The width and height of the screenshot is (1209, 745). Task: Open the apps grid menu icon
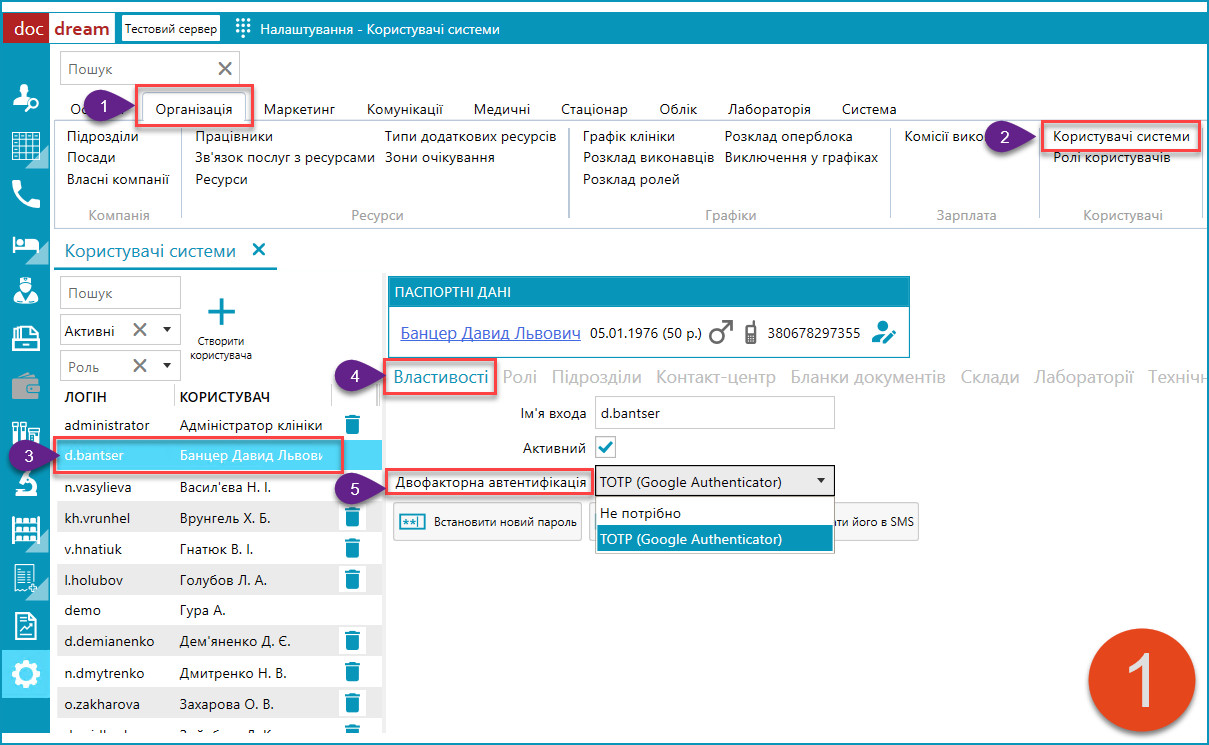242,29
